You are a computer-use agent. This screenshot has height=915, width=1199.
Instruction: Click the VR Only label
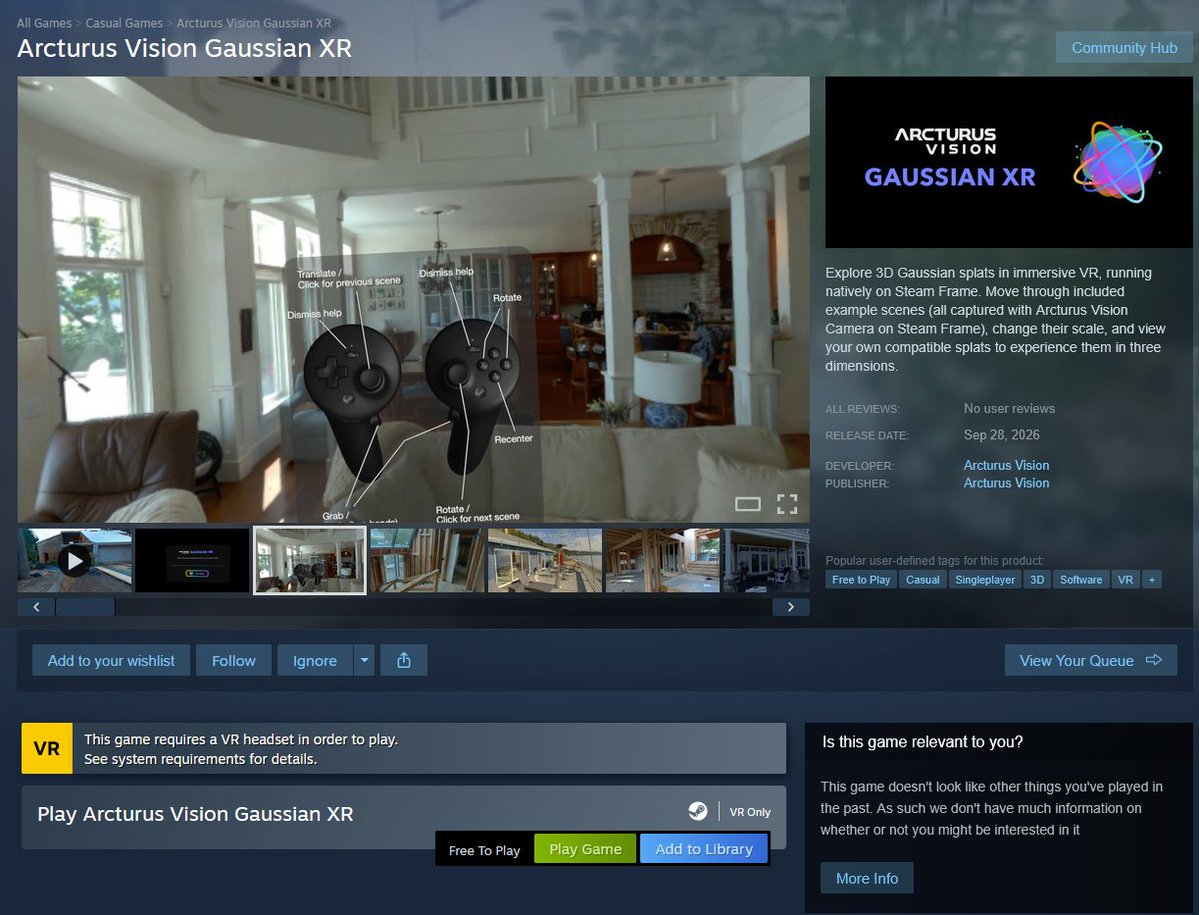(749, 812)
